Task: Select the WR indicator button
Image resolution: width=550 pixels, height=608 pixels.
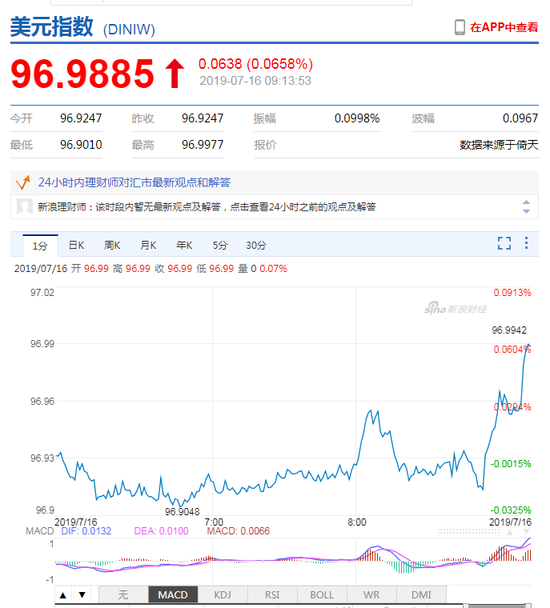Action: pyautogui.click(x=372, y=594)
